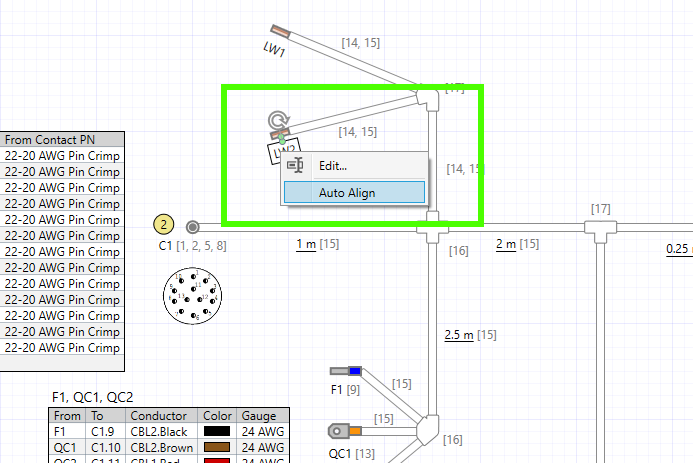Screen dimensions: 693x463
Task: Click the Gauge column header
Action: (x=263, y=416)
